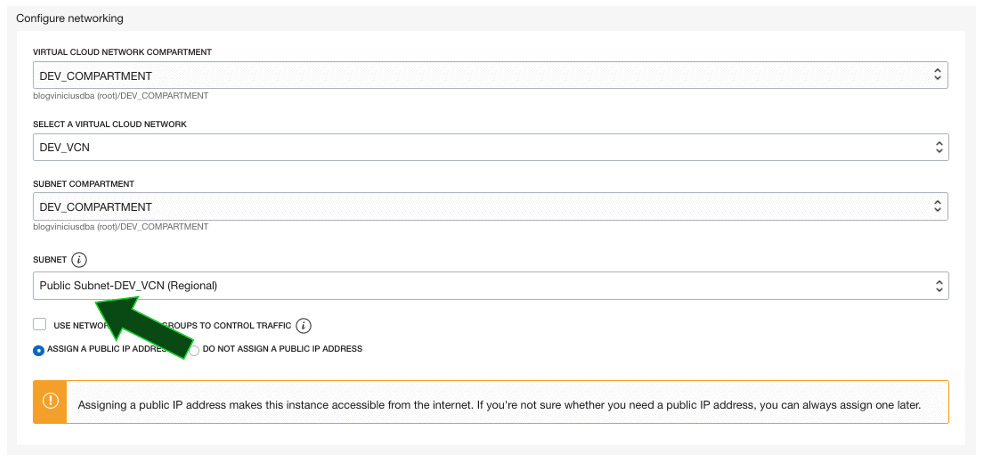Click the green arrow annotation graphic

[150, 328]
